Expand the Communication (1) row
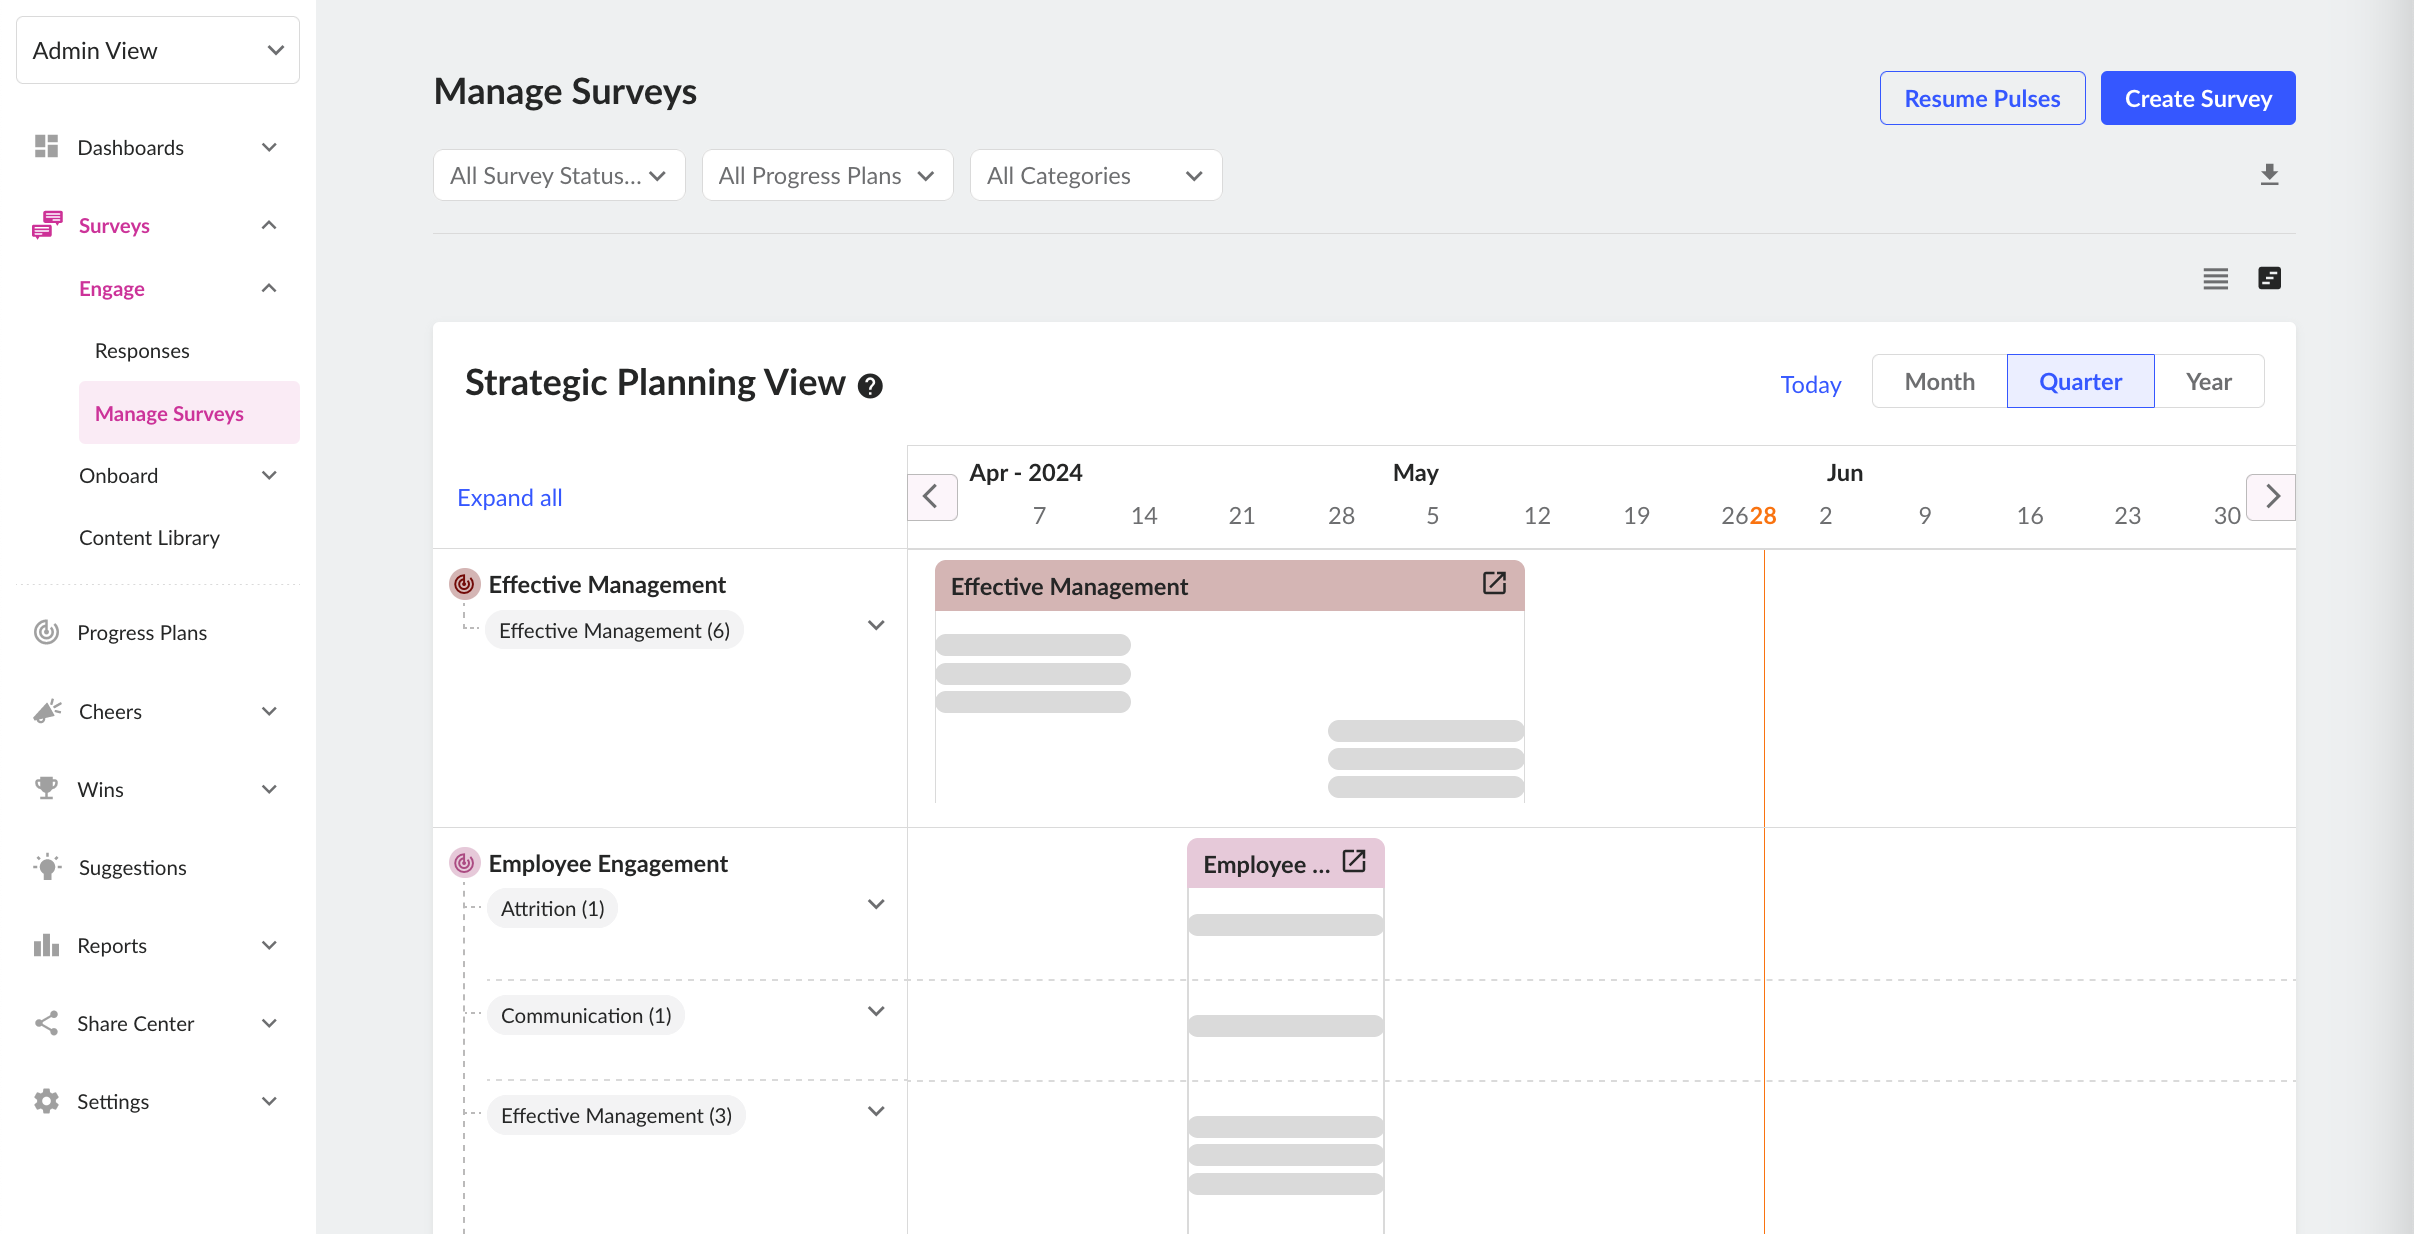This screenshot has height=1234, width=2414. coord(876,1011)
